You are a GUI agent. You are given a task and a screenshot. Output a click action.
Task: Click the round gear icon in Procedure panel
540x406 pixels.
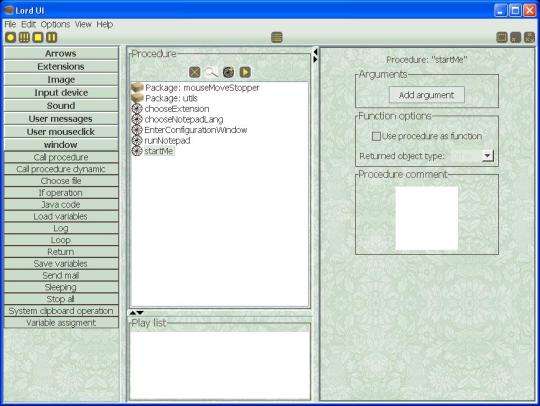click(x=228, y=72)
